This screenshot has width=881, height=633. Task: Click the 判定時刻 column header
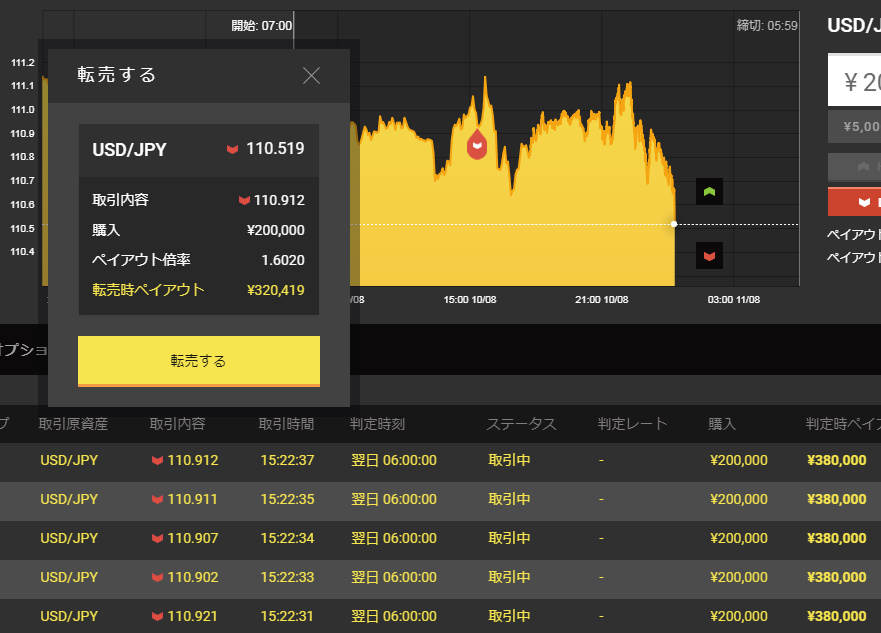point(378,424)
